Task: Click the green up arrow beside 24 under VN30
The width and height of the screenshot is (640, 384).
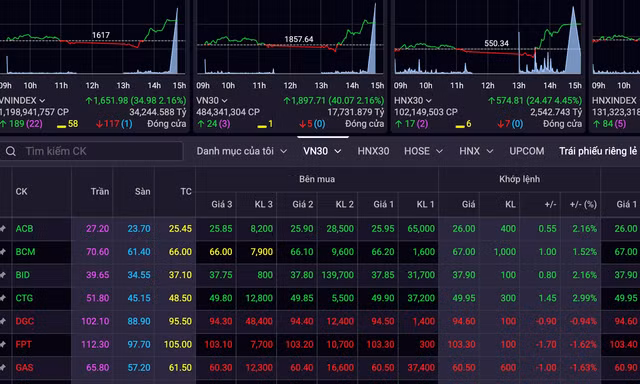Action: (200, 124)
